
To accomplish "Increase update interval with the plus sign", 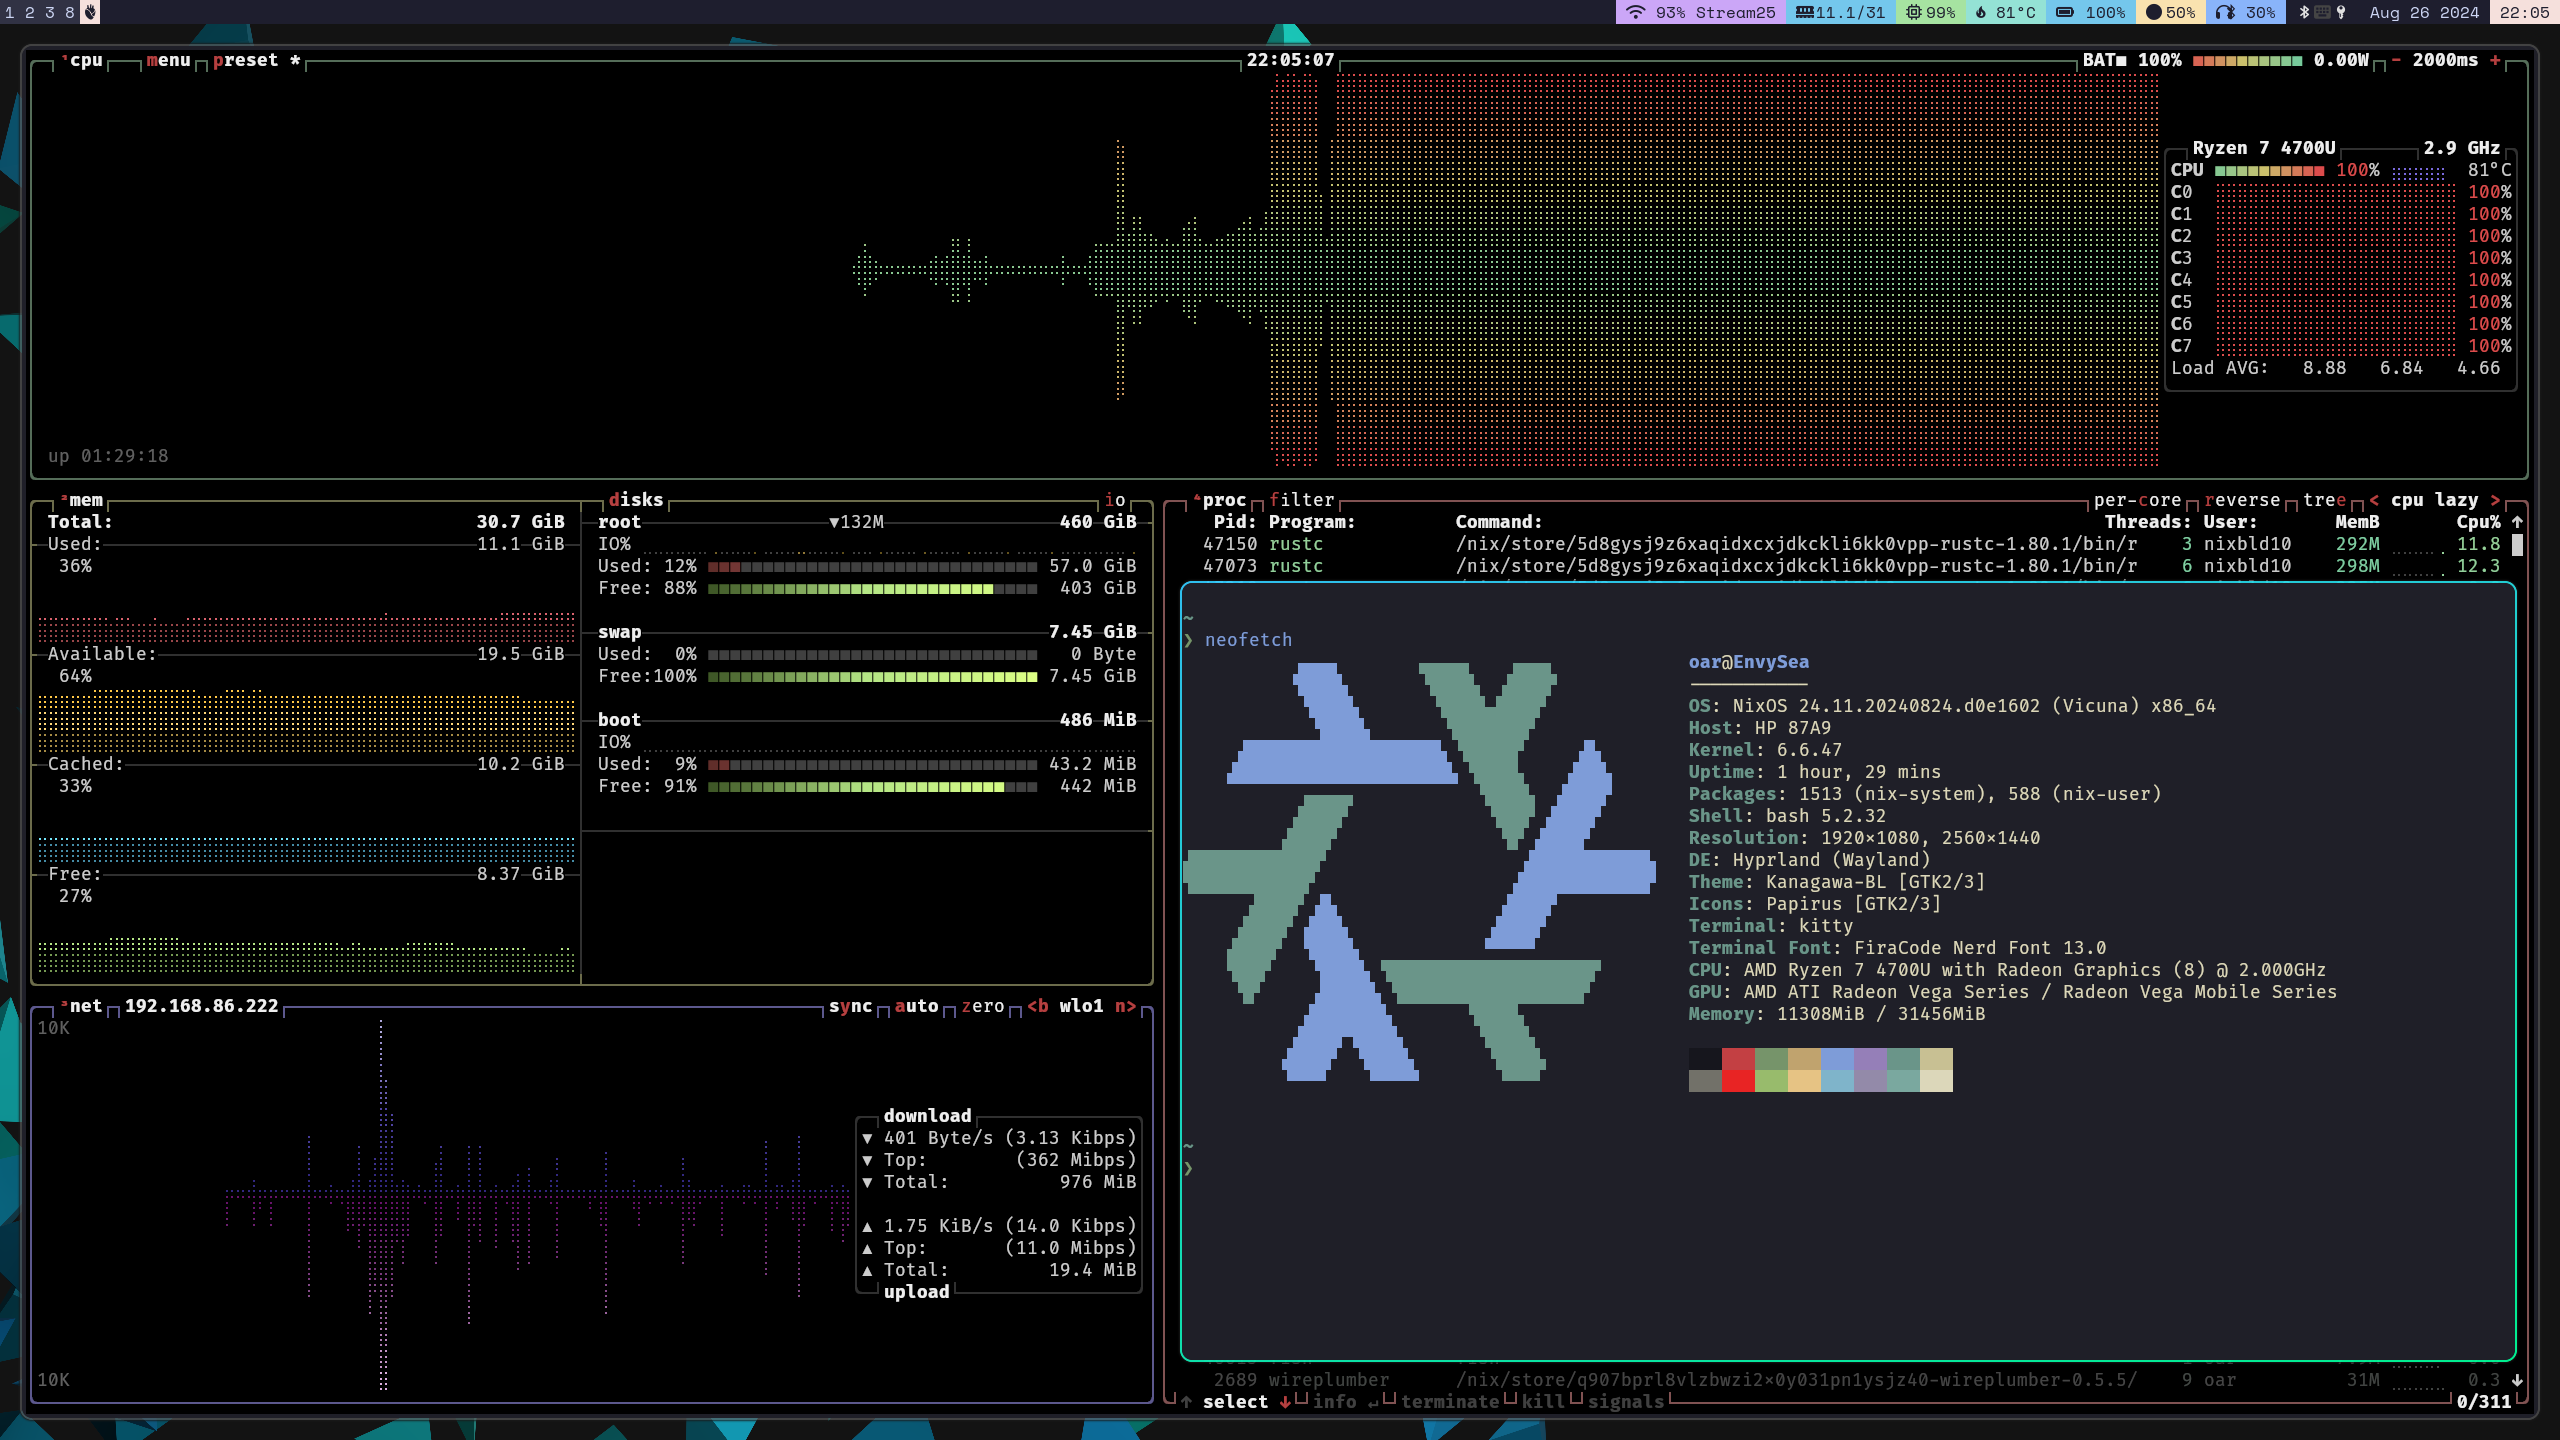I will (2495, 60).
